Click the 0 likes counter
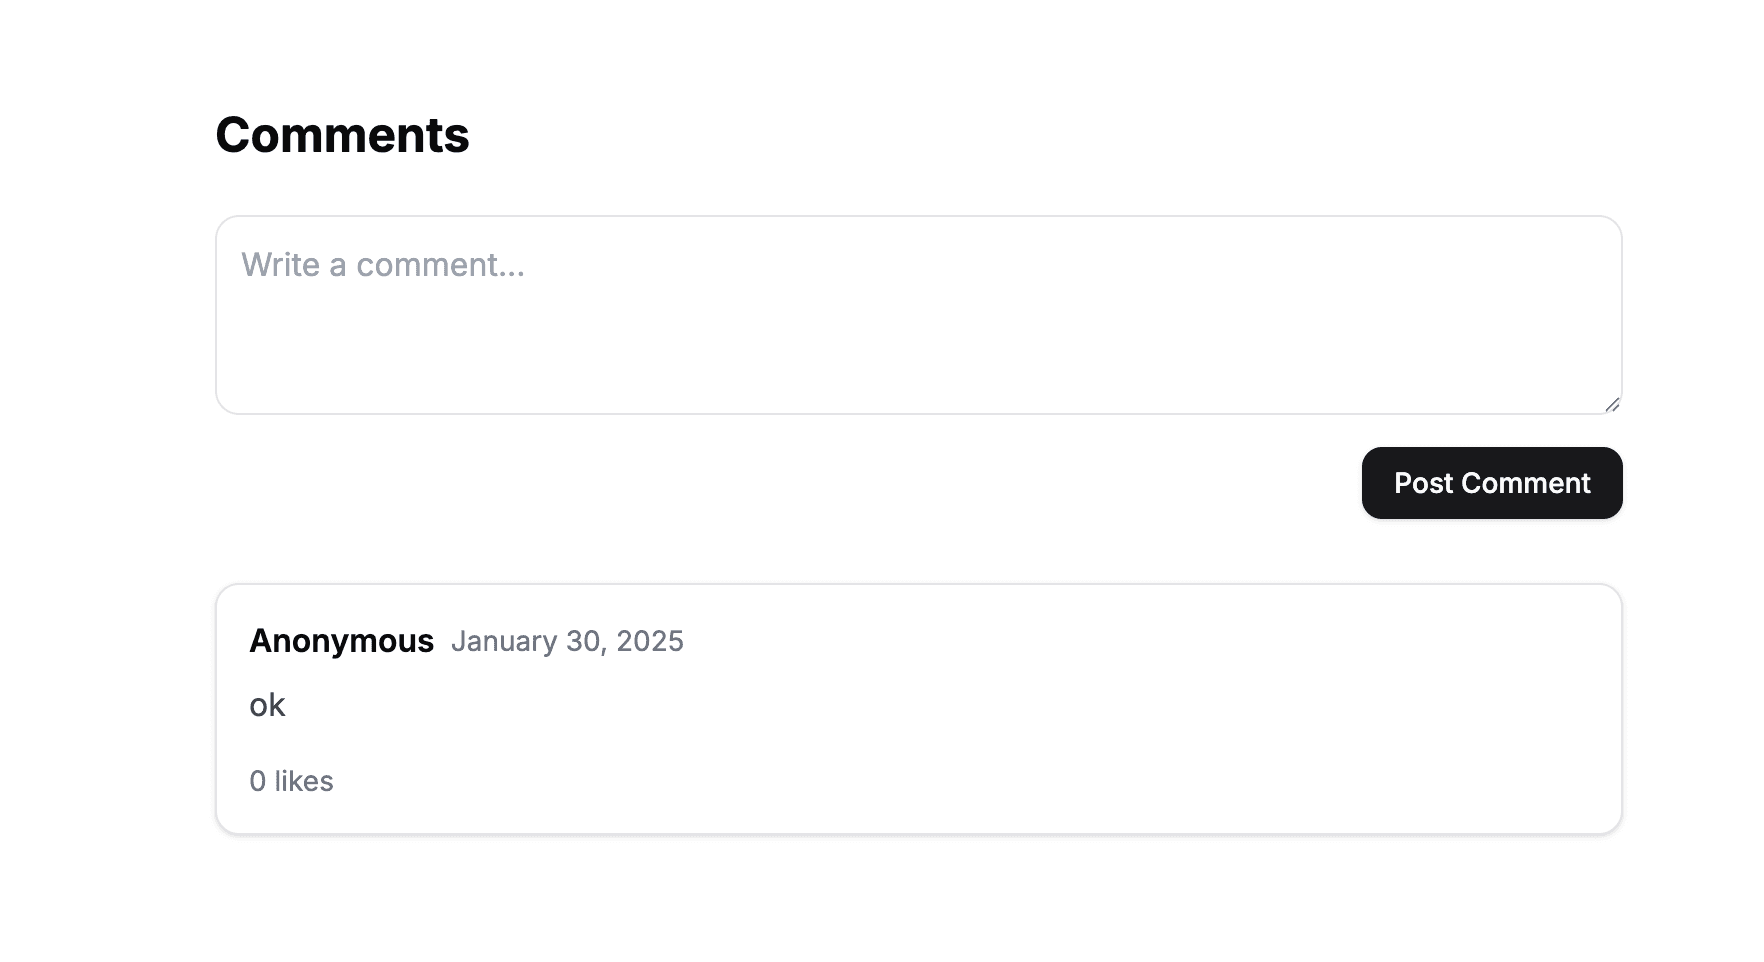The height and width of the screenshot is (962, 1764). (291, 781)
